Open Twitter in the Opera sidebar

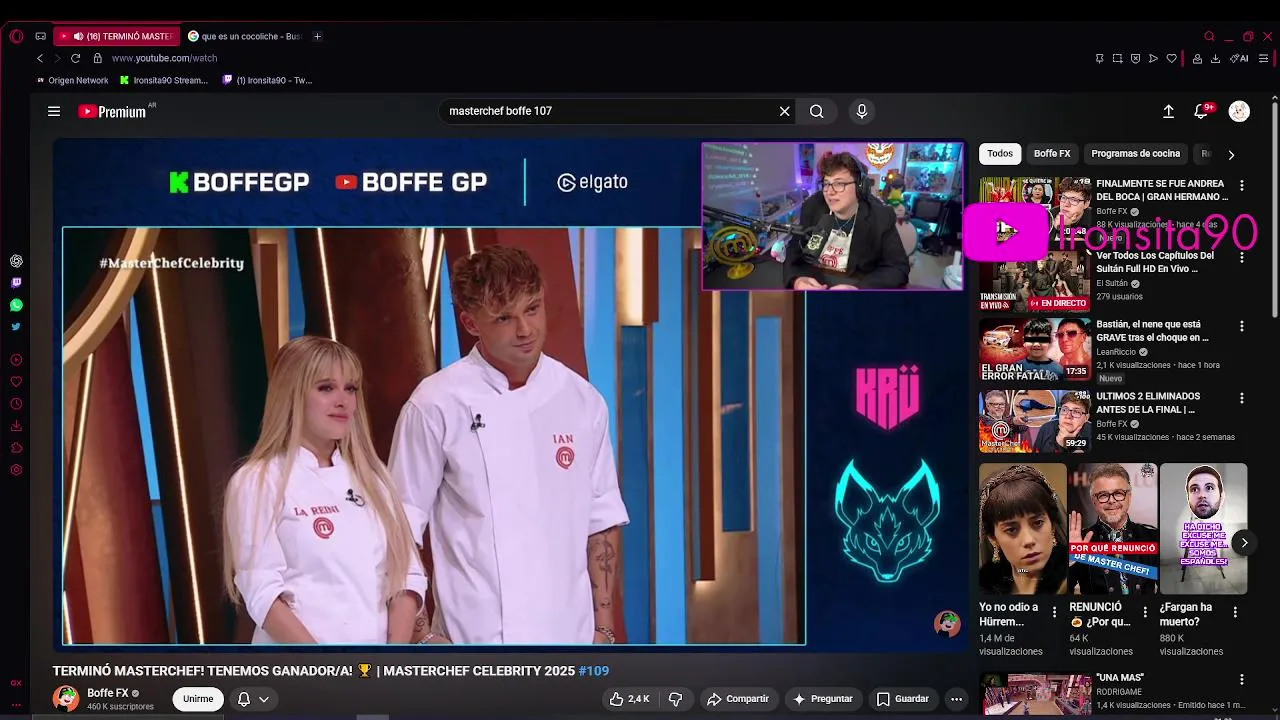(x=16, y=327)
